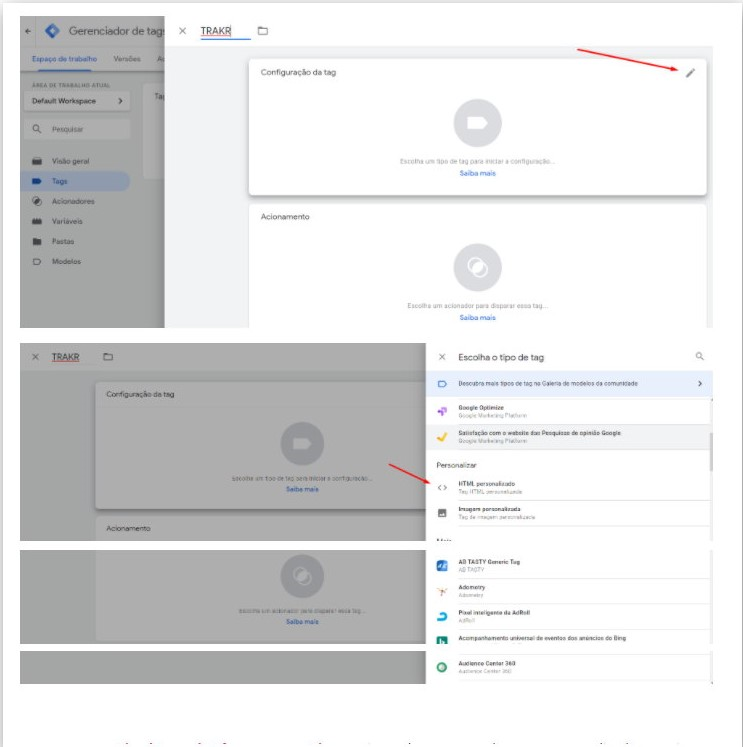Click the Audience Center 360 green circle icon
Screen dimensions: 743x747
tap(442, 667)
